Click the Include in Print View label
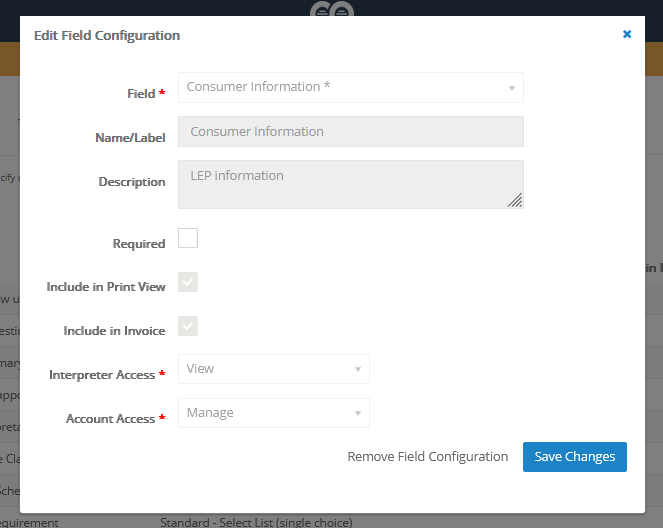This screenshot has height=528, width=663. point(106,288)
